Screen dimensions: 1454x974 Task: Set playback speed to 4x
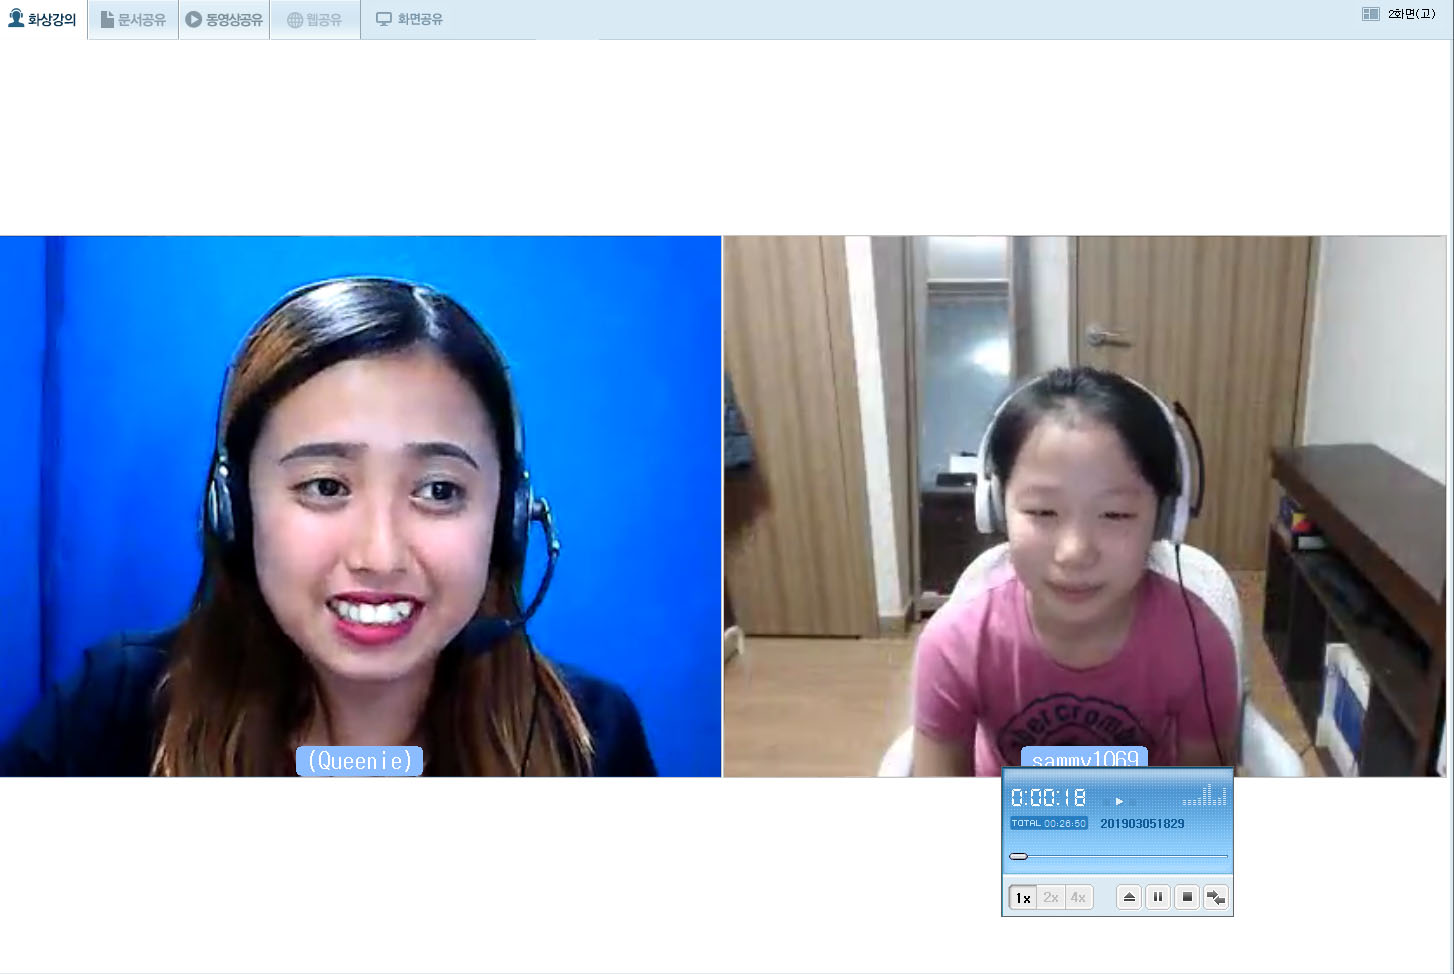1078,897
